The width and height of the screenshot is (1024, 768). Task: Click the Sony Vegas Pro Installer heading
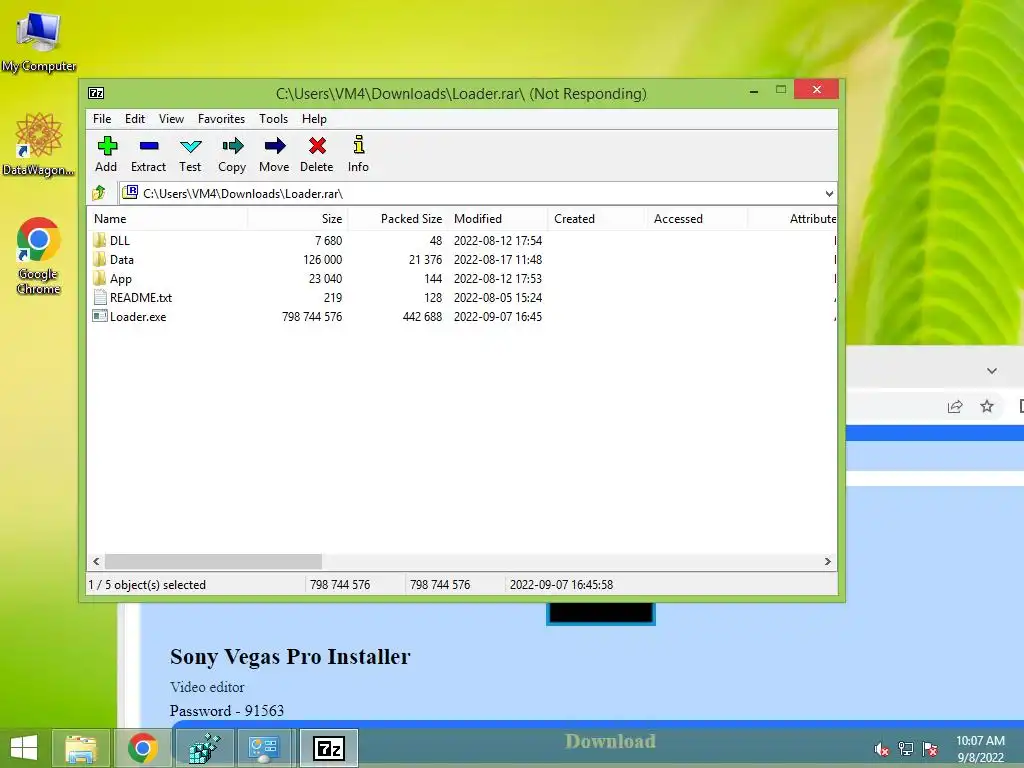[290, 656]
